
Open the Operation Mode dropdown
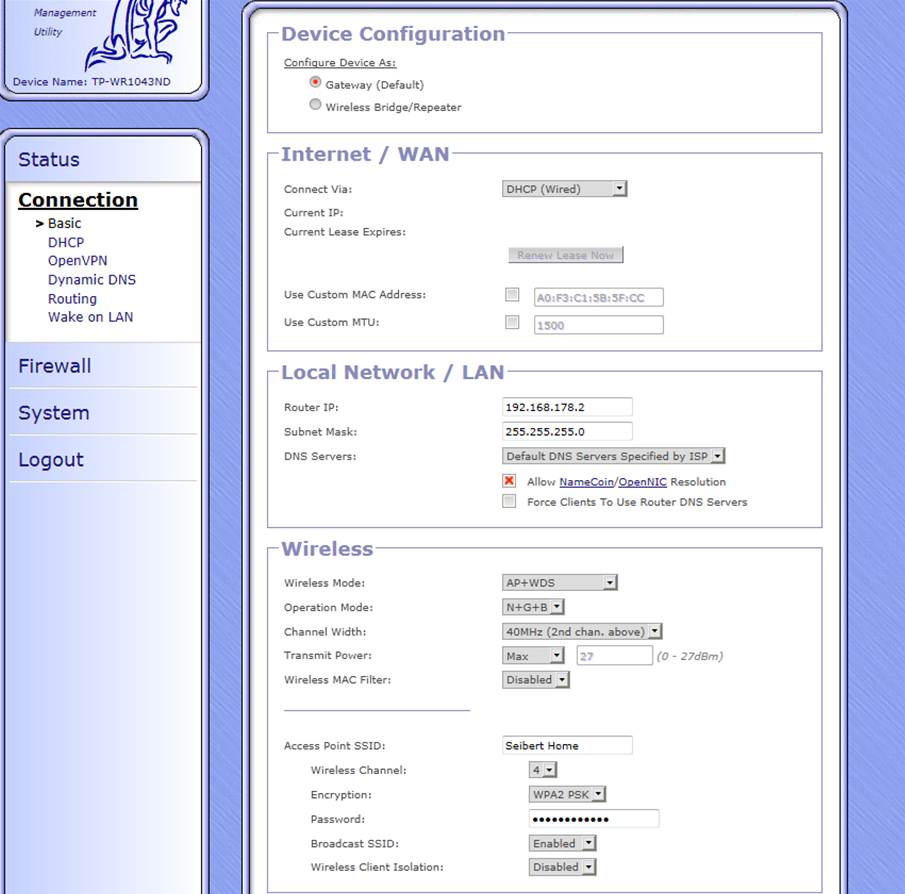[533, 607]
